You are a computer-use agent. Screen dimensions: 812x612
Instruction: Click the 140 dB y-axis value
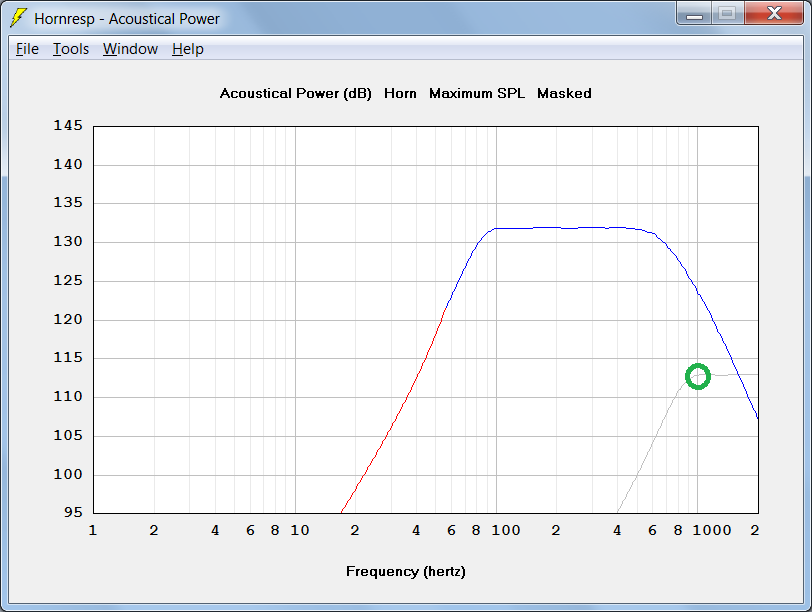(x=68, y=164)
